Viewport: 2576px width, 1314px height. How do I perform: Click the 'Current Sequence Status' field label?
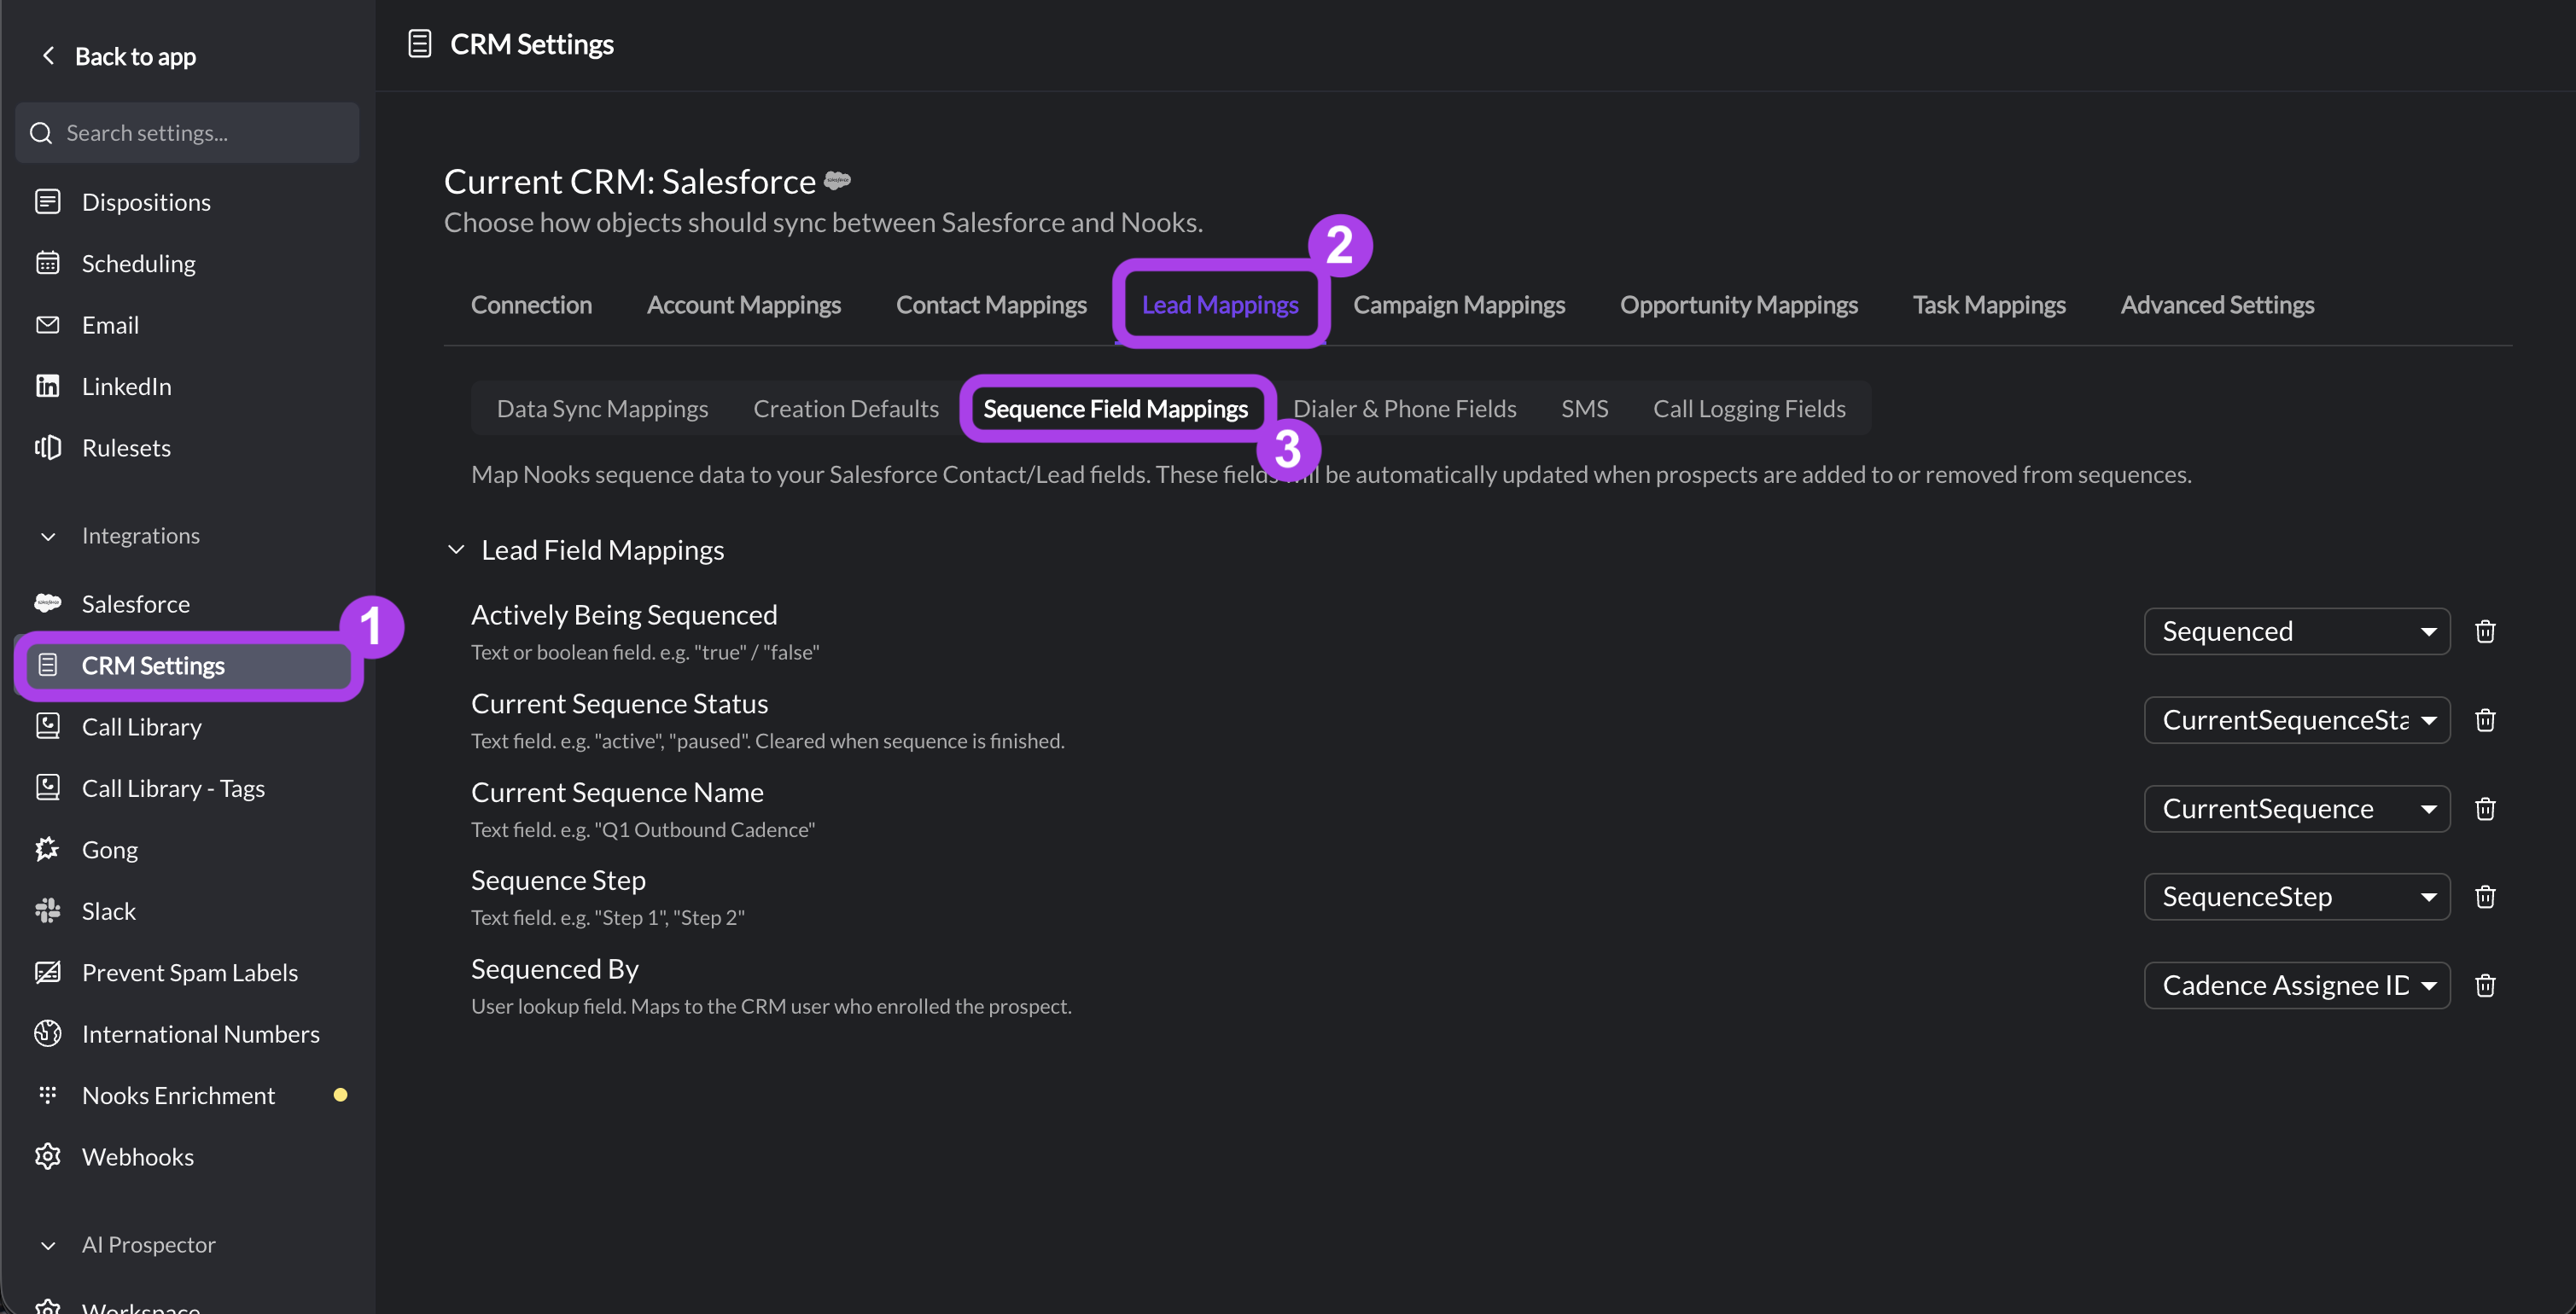click(619, 703)
